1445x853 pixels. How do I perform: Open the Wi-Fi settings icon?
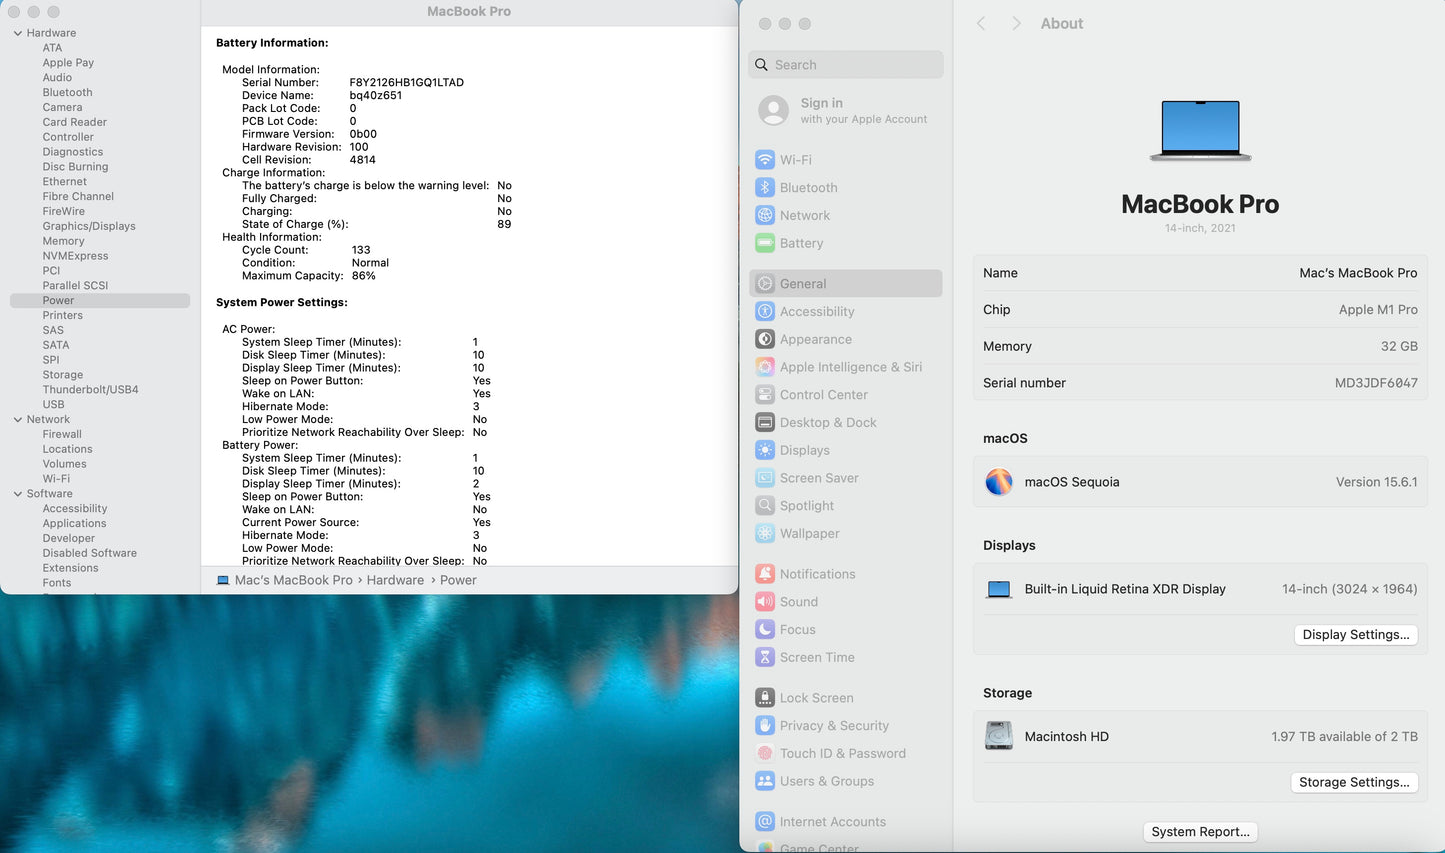pyautogui.click(x=765, y=160)
